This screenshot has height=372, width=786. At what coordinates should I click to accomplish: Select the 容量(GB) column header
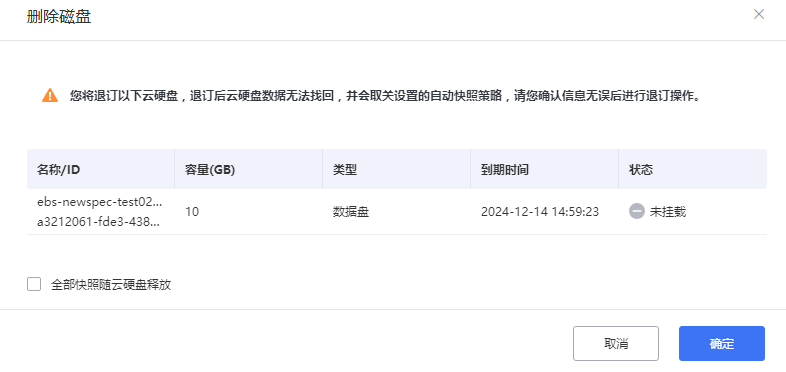pyautogui.click(x=210, y=169)
